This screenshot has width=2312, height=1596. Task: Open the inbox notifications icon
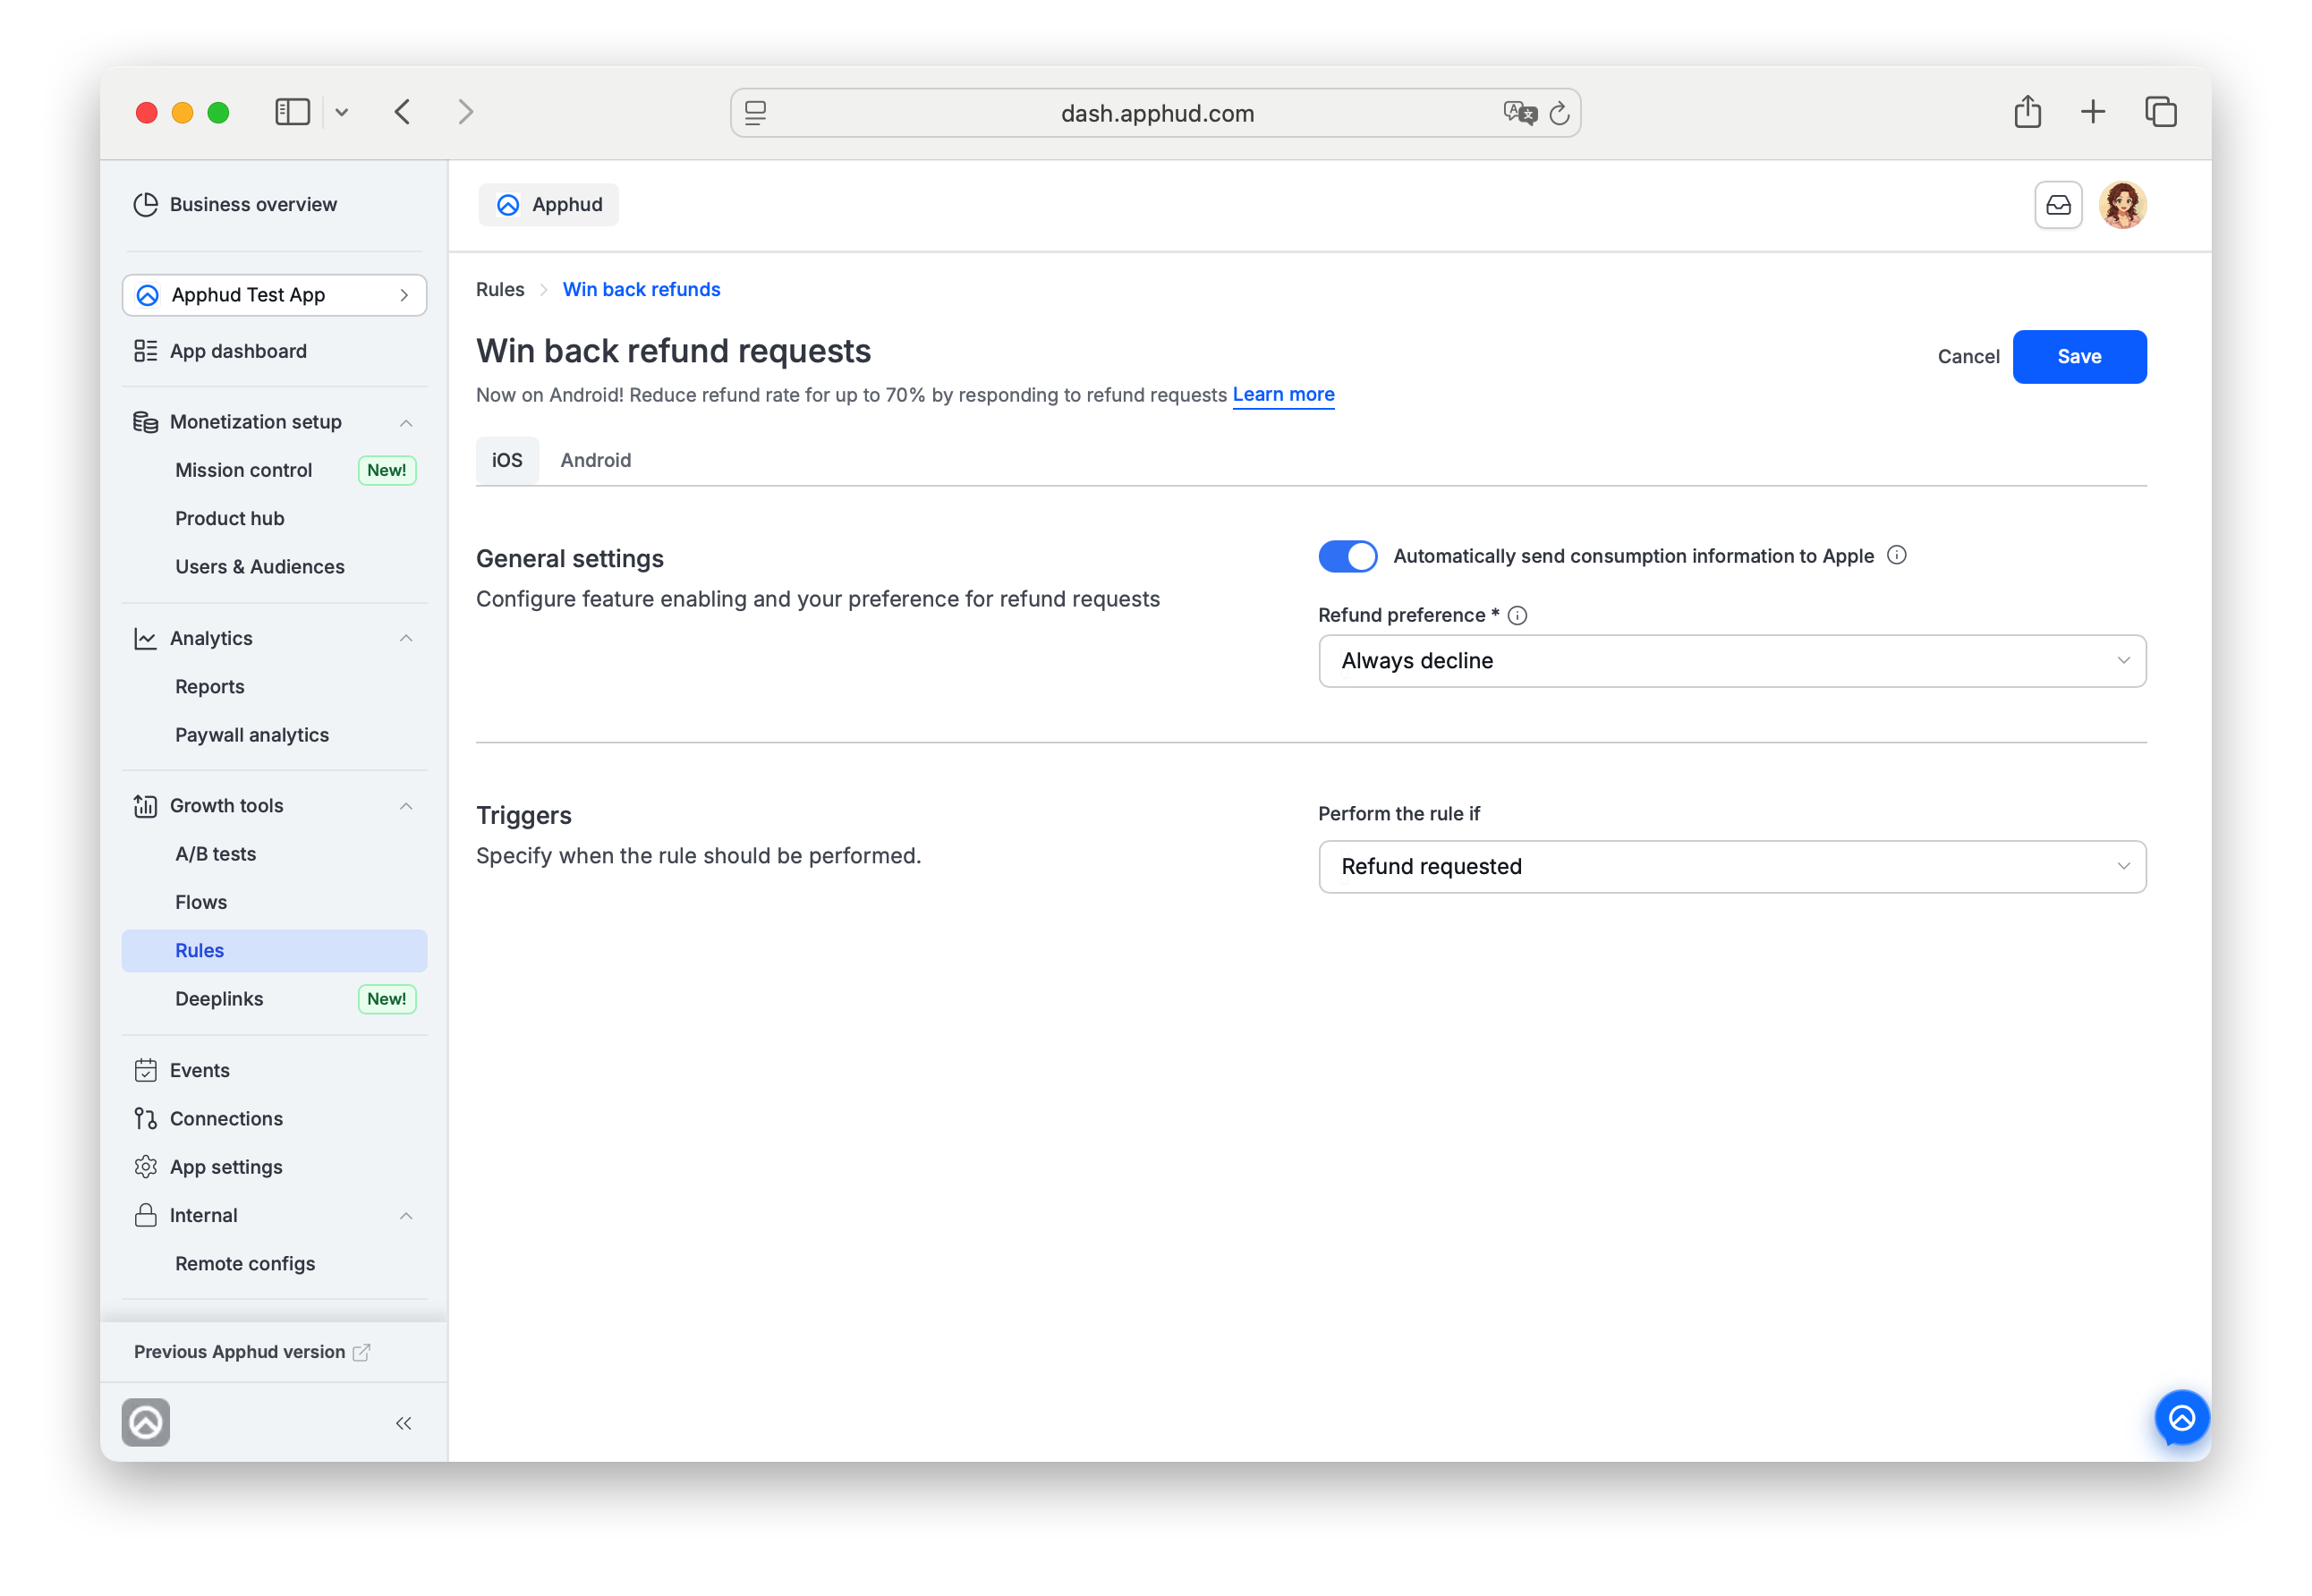click(2058, 205)
